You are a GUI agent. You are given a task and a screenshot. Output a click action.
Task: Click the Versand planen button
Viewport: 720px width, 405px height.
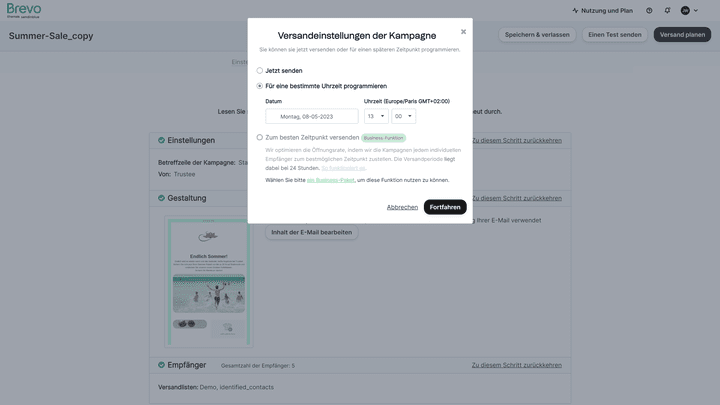click(682, 34)
